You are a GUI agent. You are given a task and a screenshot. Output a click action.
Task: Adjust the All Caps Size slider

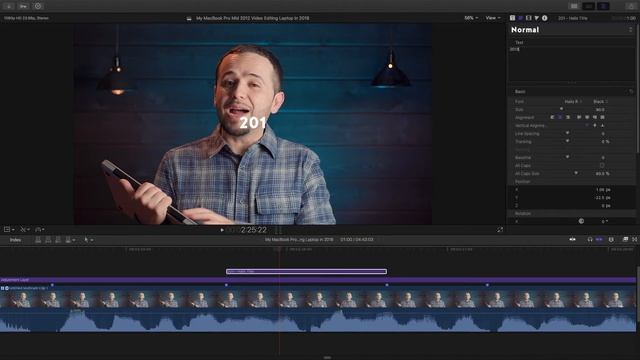[576, 173]
